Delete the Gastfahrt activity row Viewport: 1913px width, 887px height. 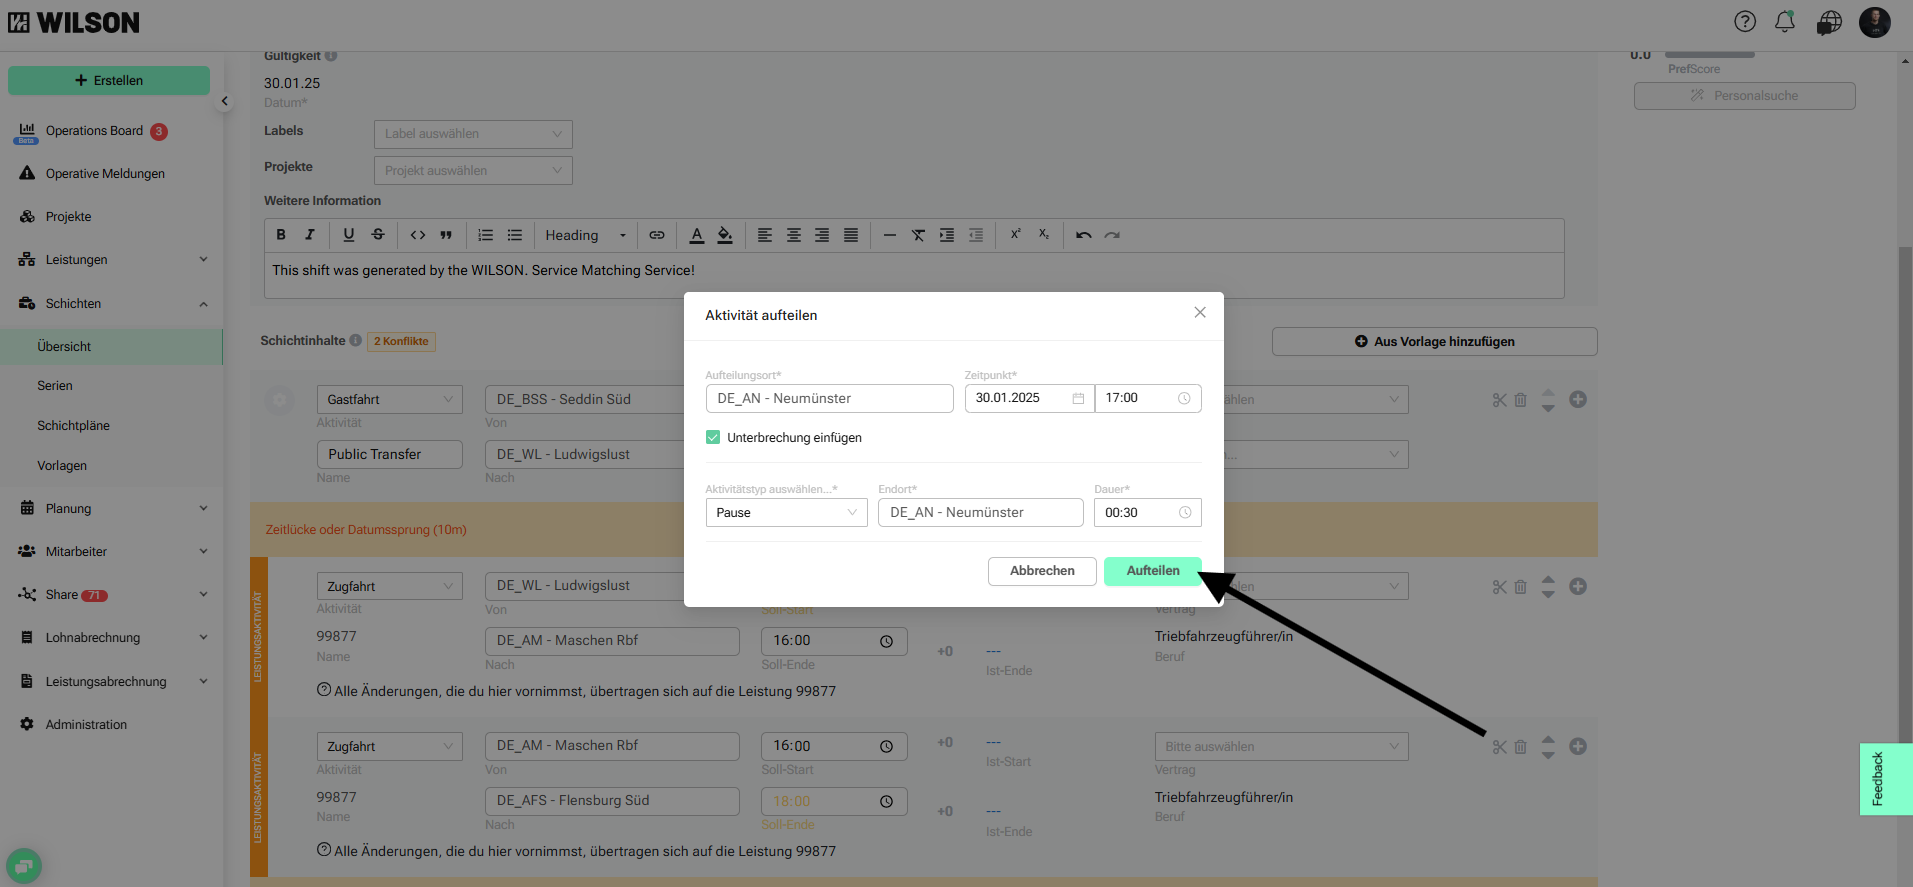pyautogui.click(x=1520, y=400)
